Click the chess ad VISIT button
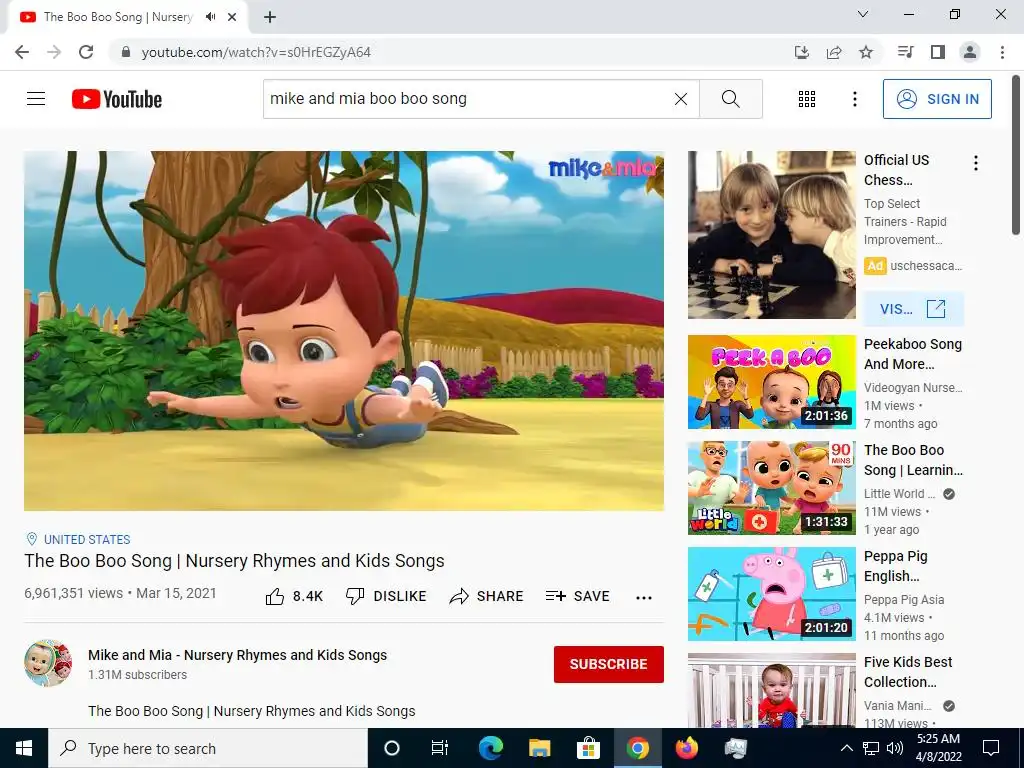This screenshot has width=1024, height=768. (x=913, y=309)
